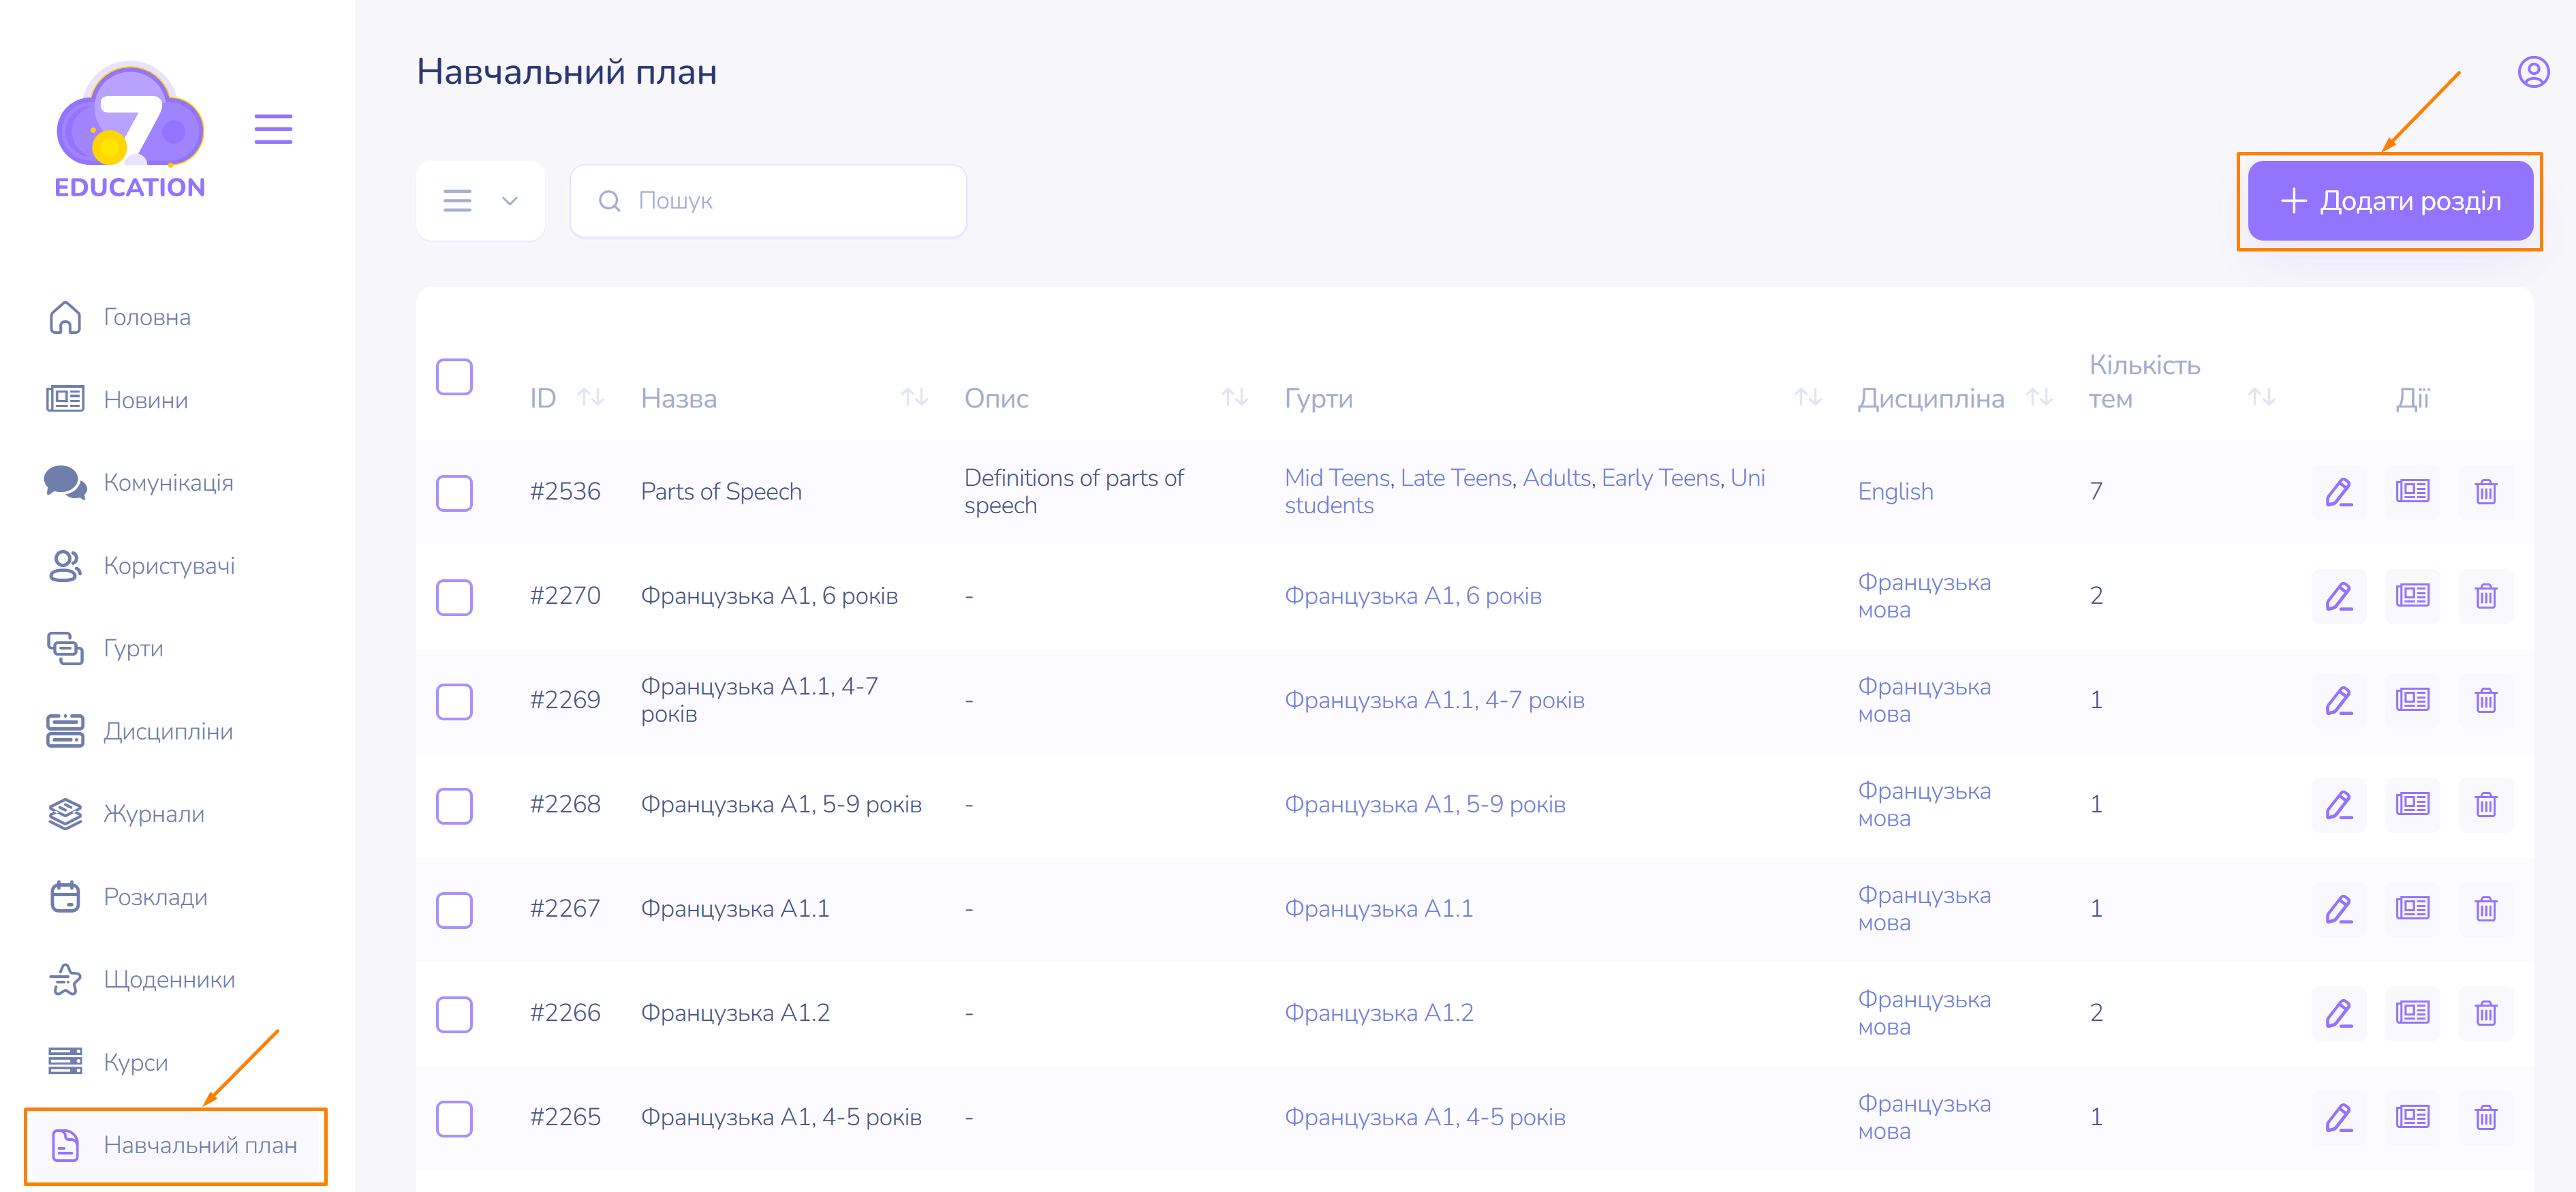Delete the Parts of Speech row
Viewport: 2576px width, 1192px height.
[2485, 492]
